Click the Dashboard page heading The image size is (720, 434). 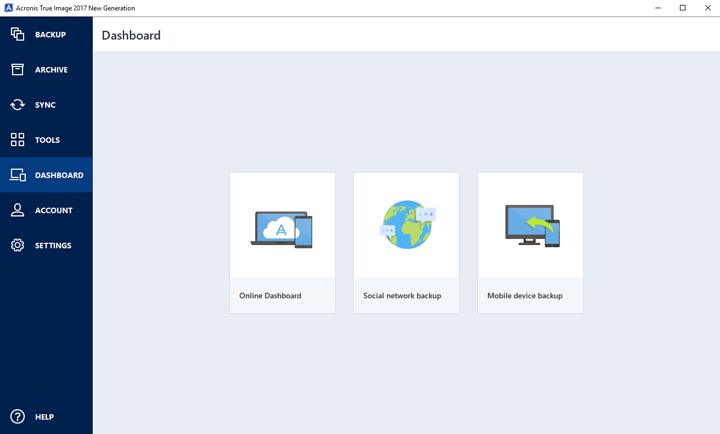tap(131, 35)
